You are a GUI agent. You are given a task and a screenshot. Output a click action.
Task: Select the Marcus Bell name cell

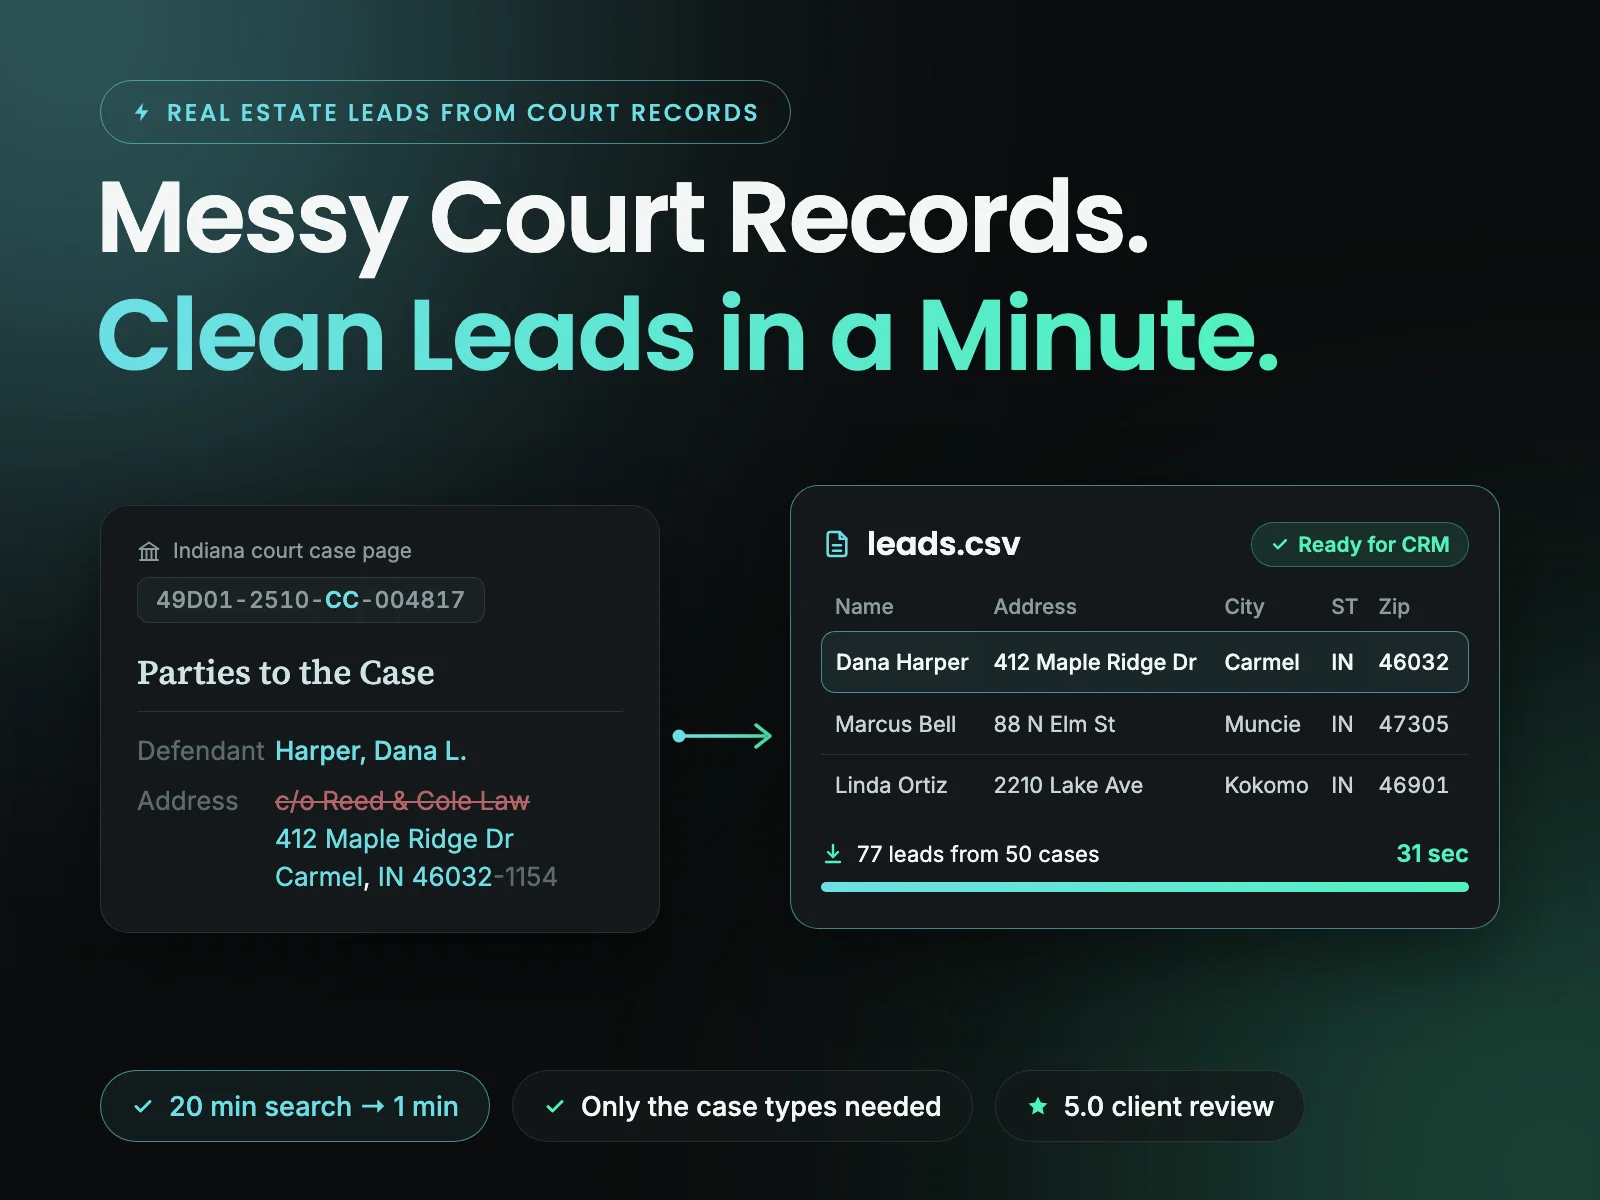click(896, 724)
